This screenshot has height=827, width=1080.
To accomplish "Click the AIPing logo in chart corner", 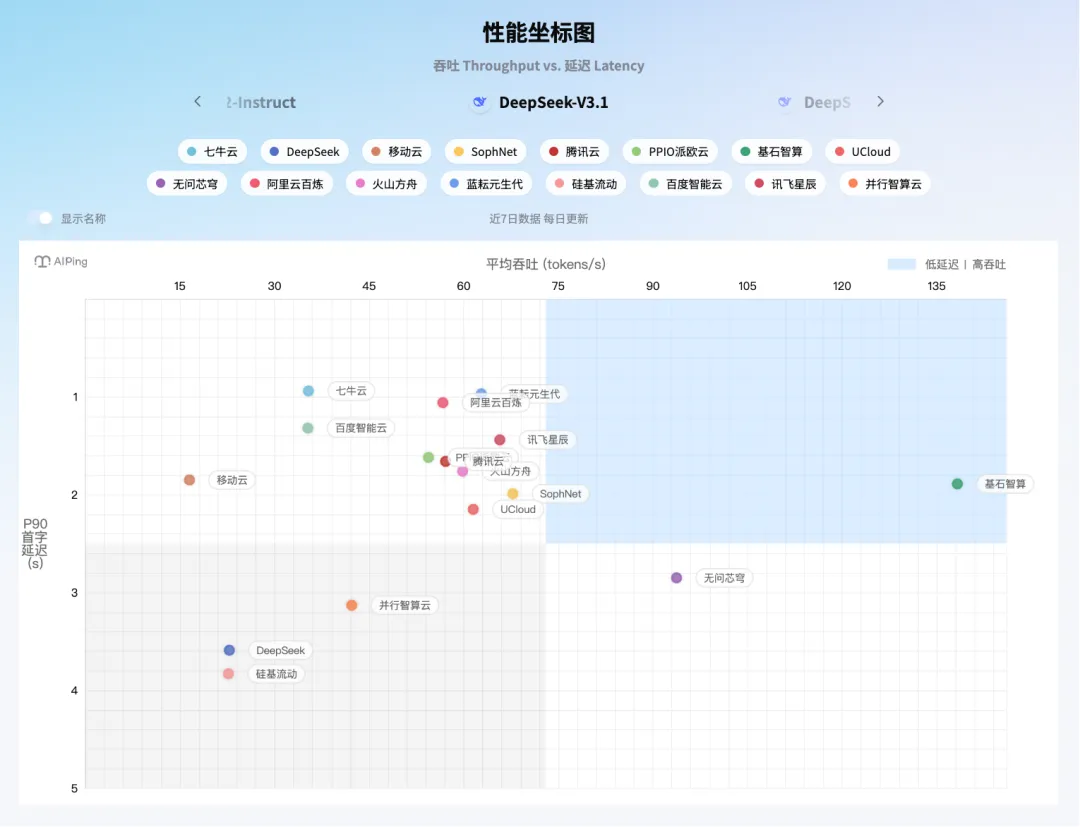I will (61, 261).
